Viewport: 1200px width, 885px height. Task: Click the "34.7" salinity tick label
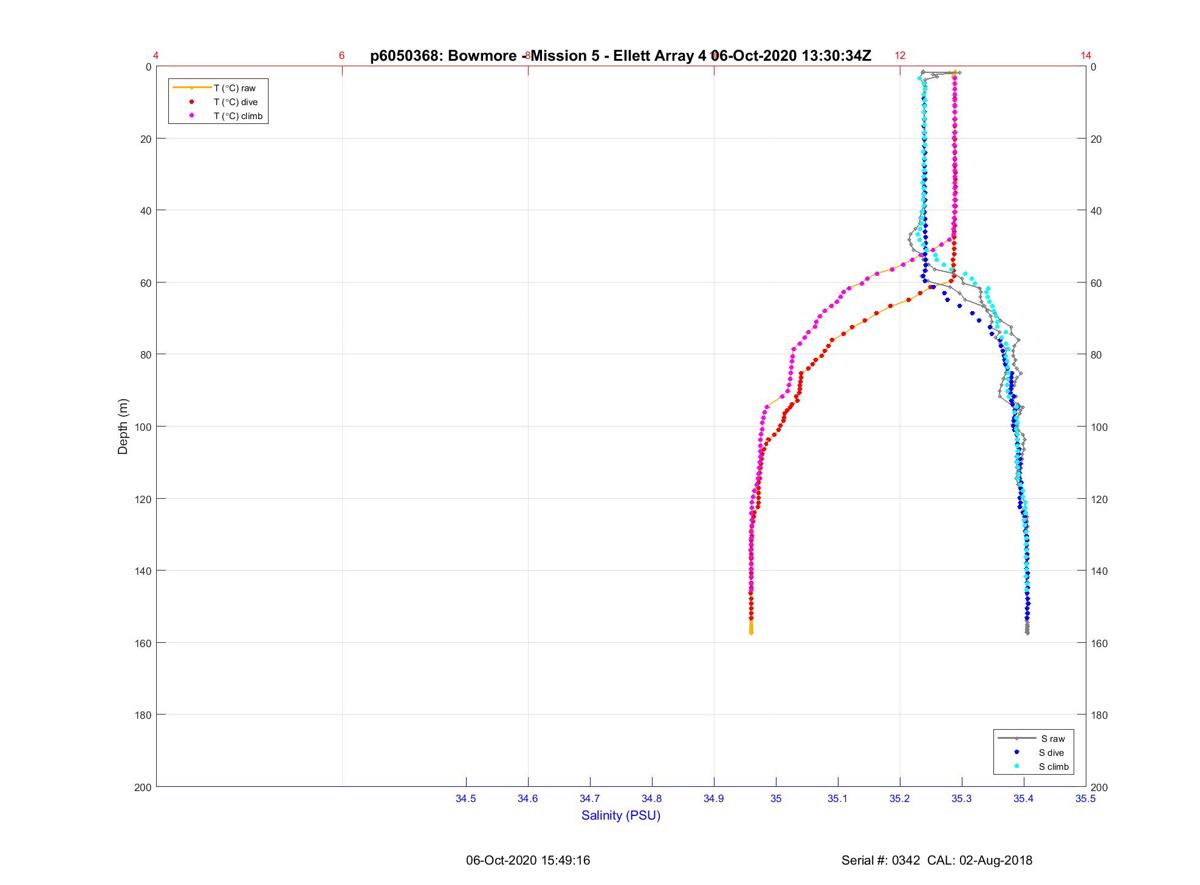point(590,798)
